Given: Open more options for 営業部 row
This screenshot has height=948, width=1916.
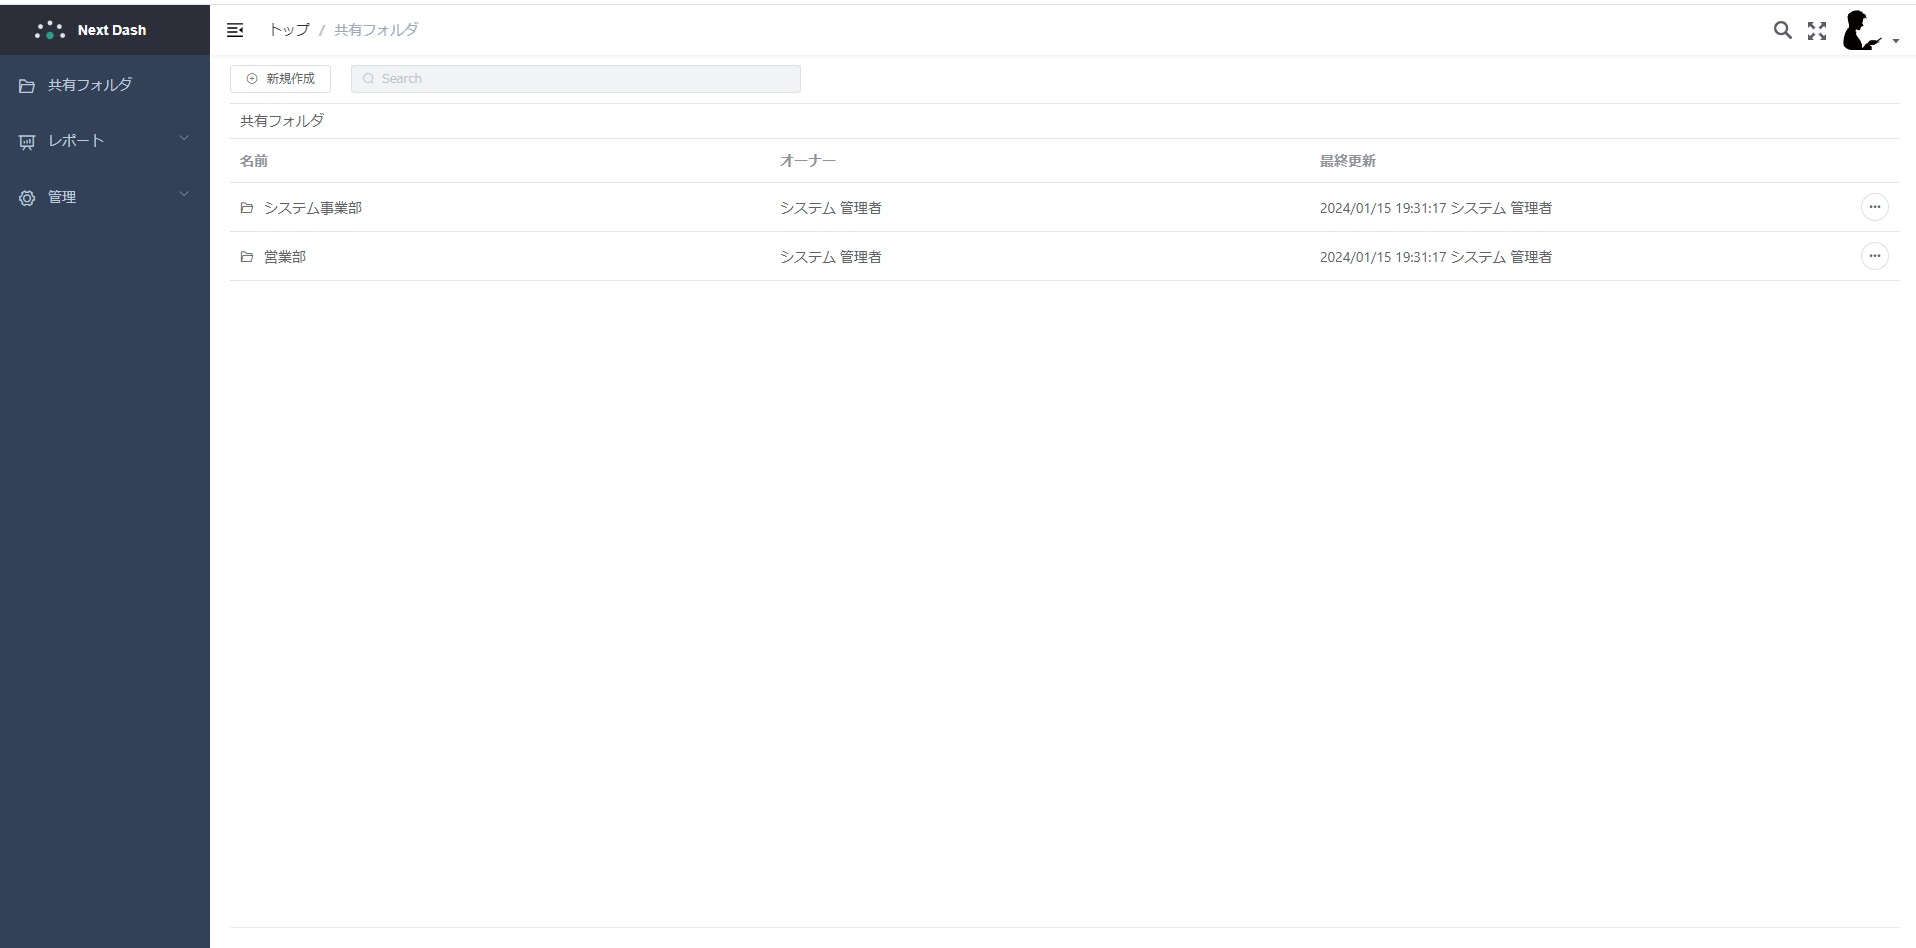Looking at the screenshot, I should click(1874, 256).
